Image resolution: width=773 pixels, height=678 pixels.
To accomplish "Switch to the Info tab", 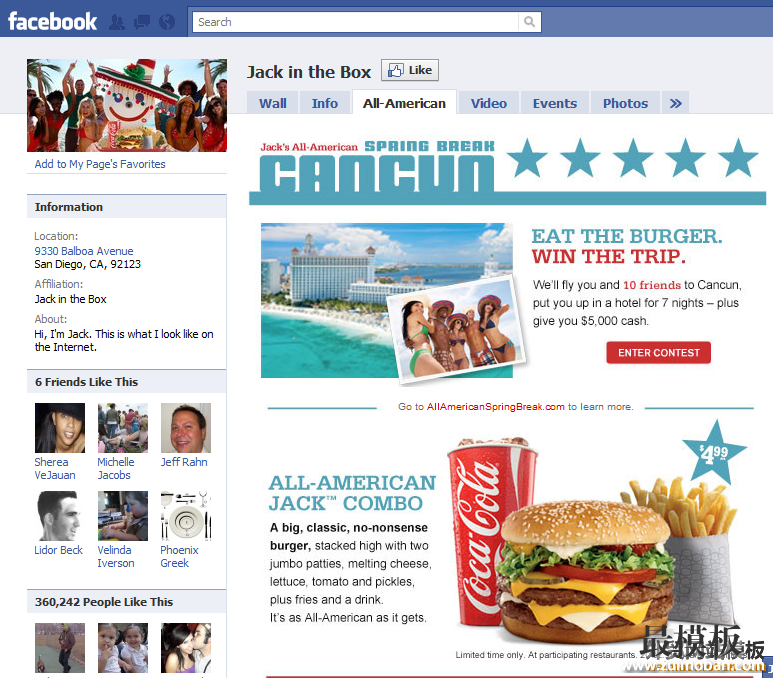I will [x=324, y=103].
